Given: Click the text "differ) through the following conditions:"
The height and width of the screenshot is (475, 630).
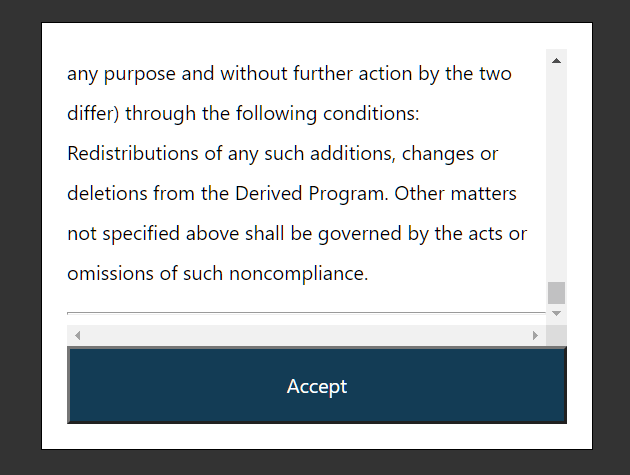Looking at the screenshot, I should click(x=243, y=114).
